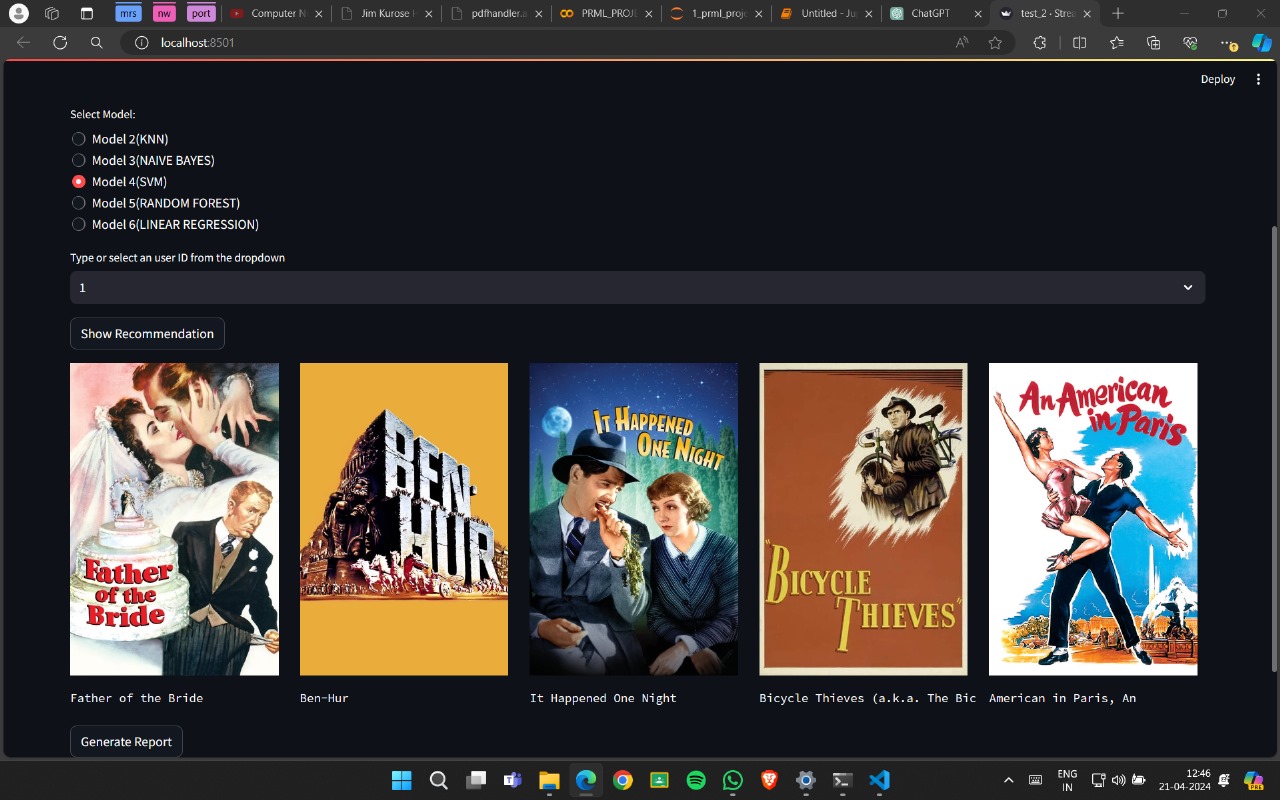Open the user ID dropdown
The image size is (1280, 800).
point(637,287)
